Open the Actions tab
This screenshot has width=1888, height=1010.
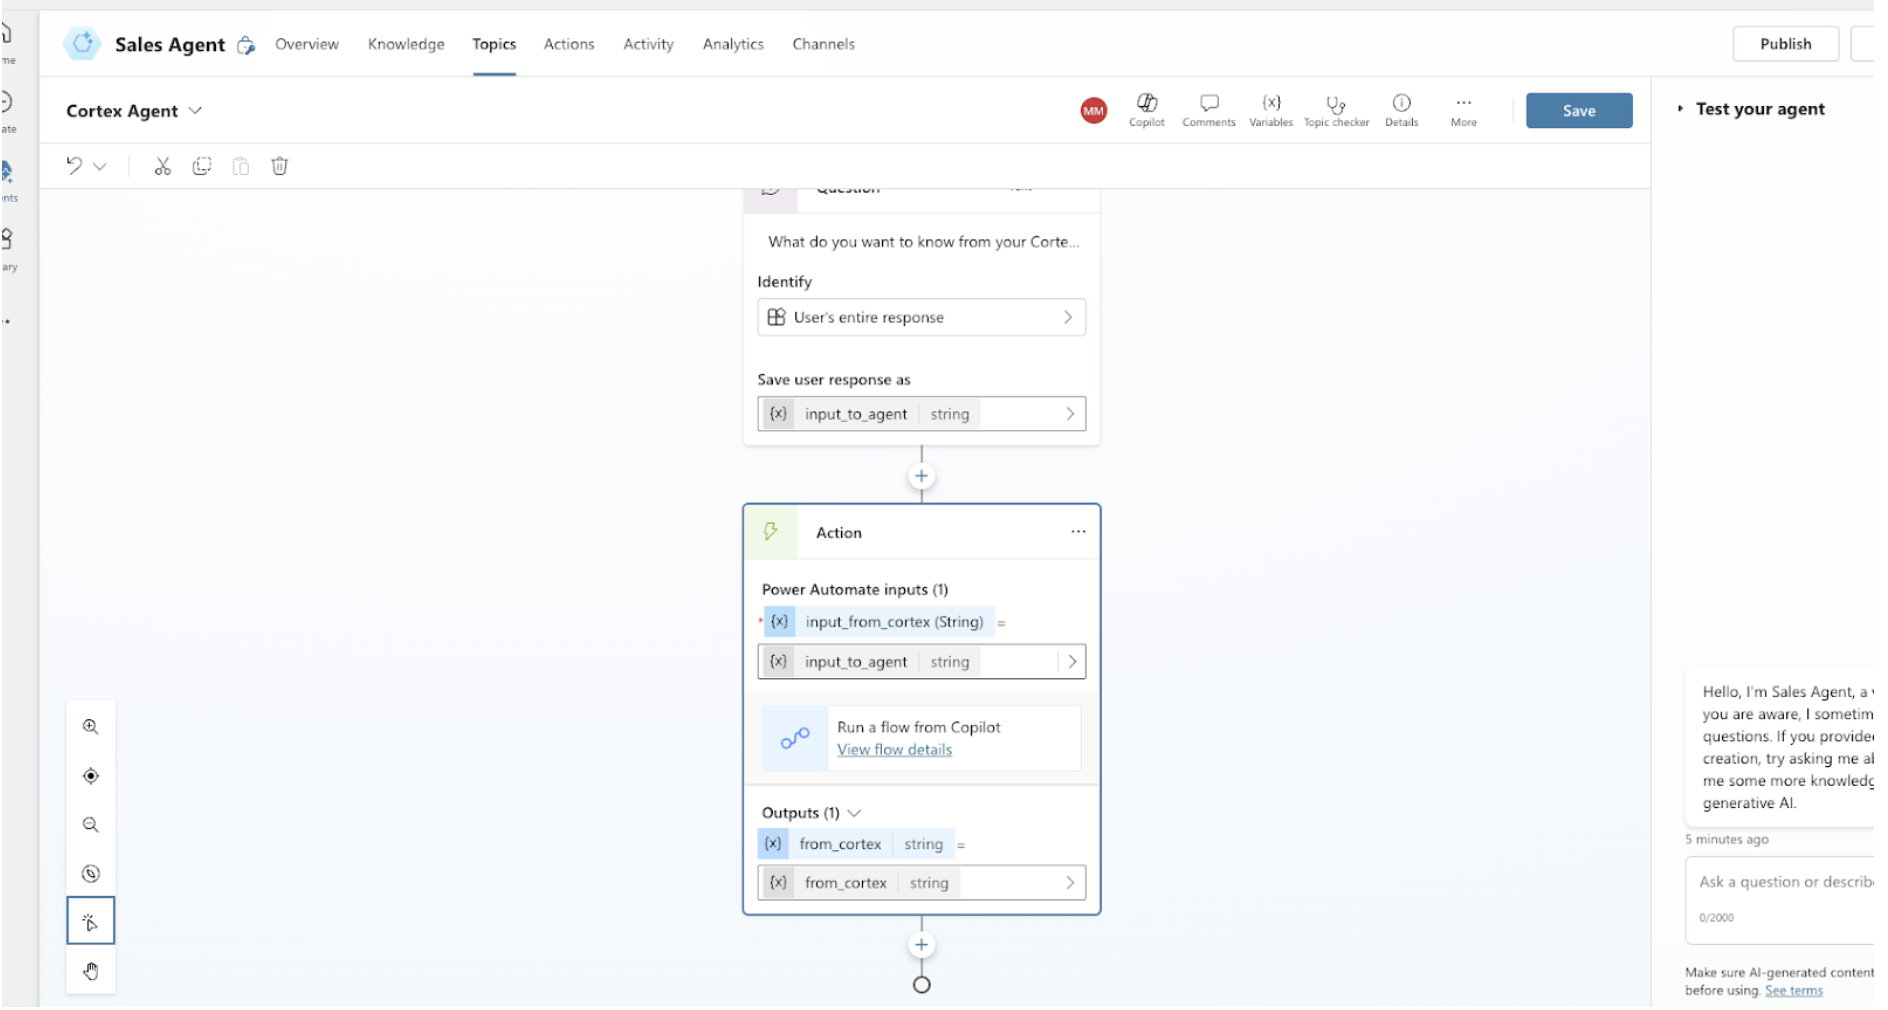tap(569, 44)
